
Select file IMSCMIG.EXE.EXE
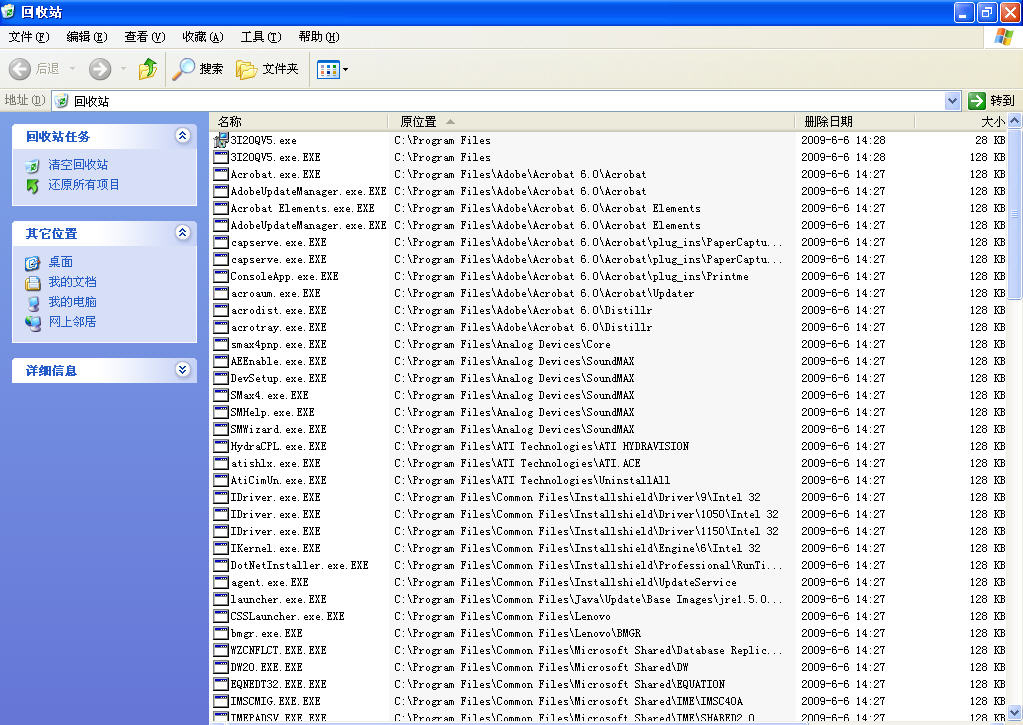275,700
